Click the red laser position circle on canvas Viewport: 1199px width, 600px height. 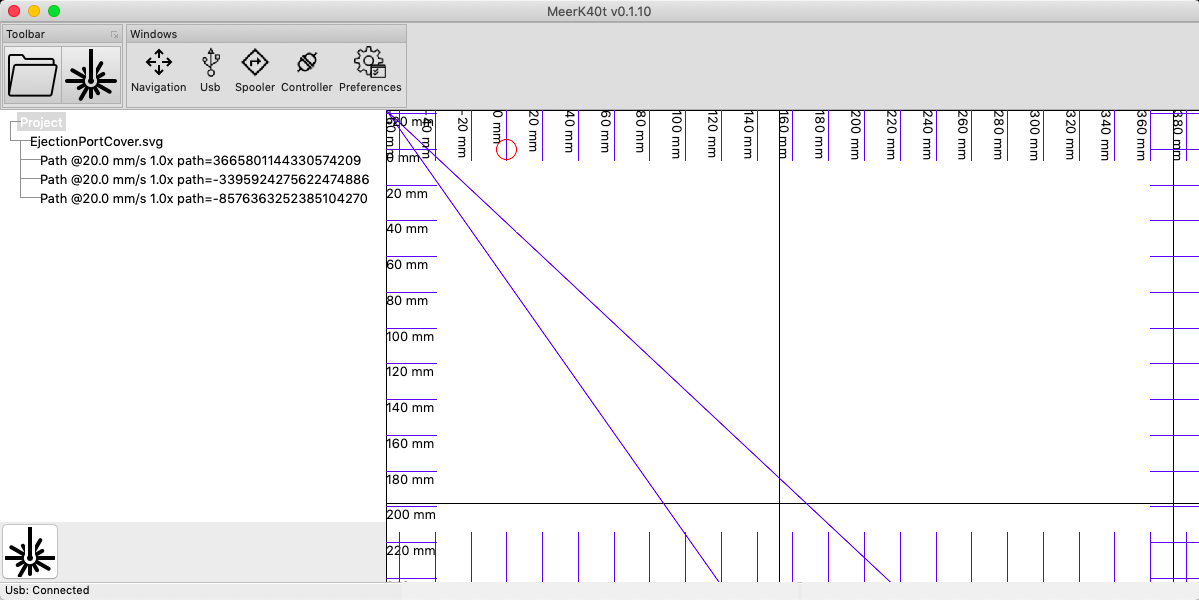pyautogui.click(x=506, y=150)
